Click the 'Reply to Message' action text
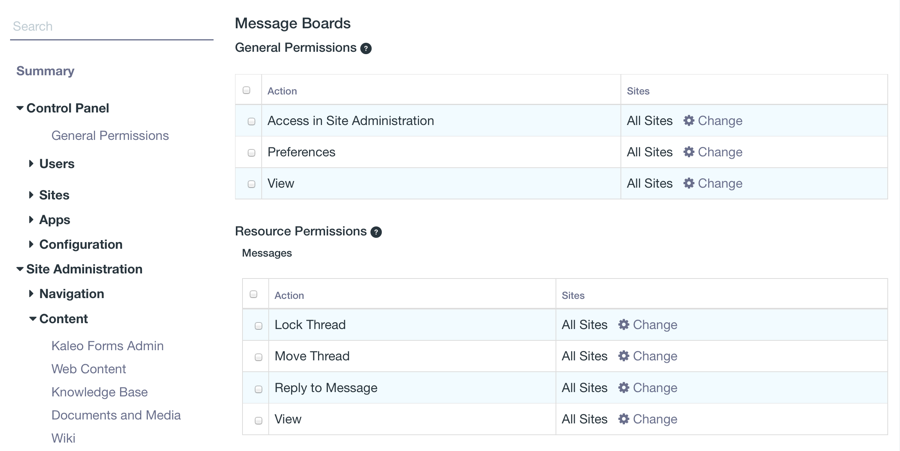Viewport: 900px width, 451px height. [x=326, y=388]
